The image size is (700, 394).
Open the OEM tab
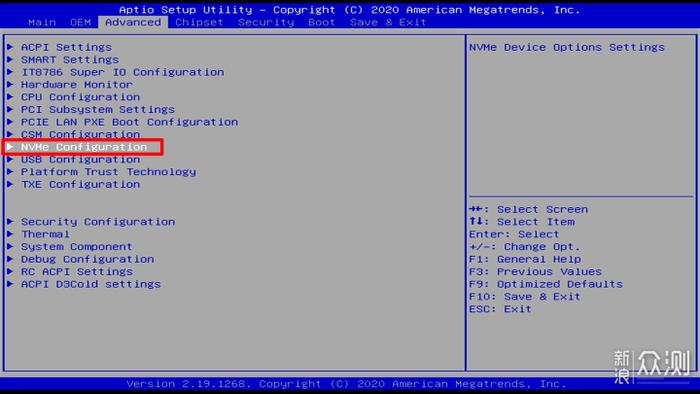(x=80, y=22)
